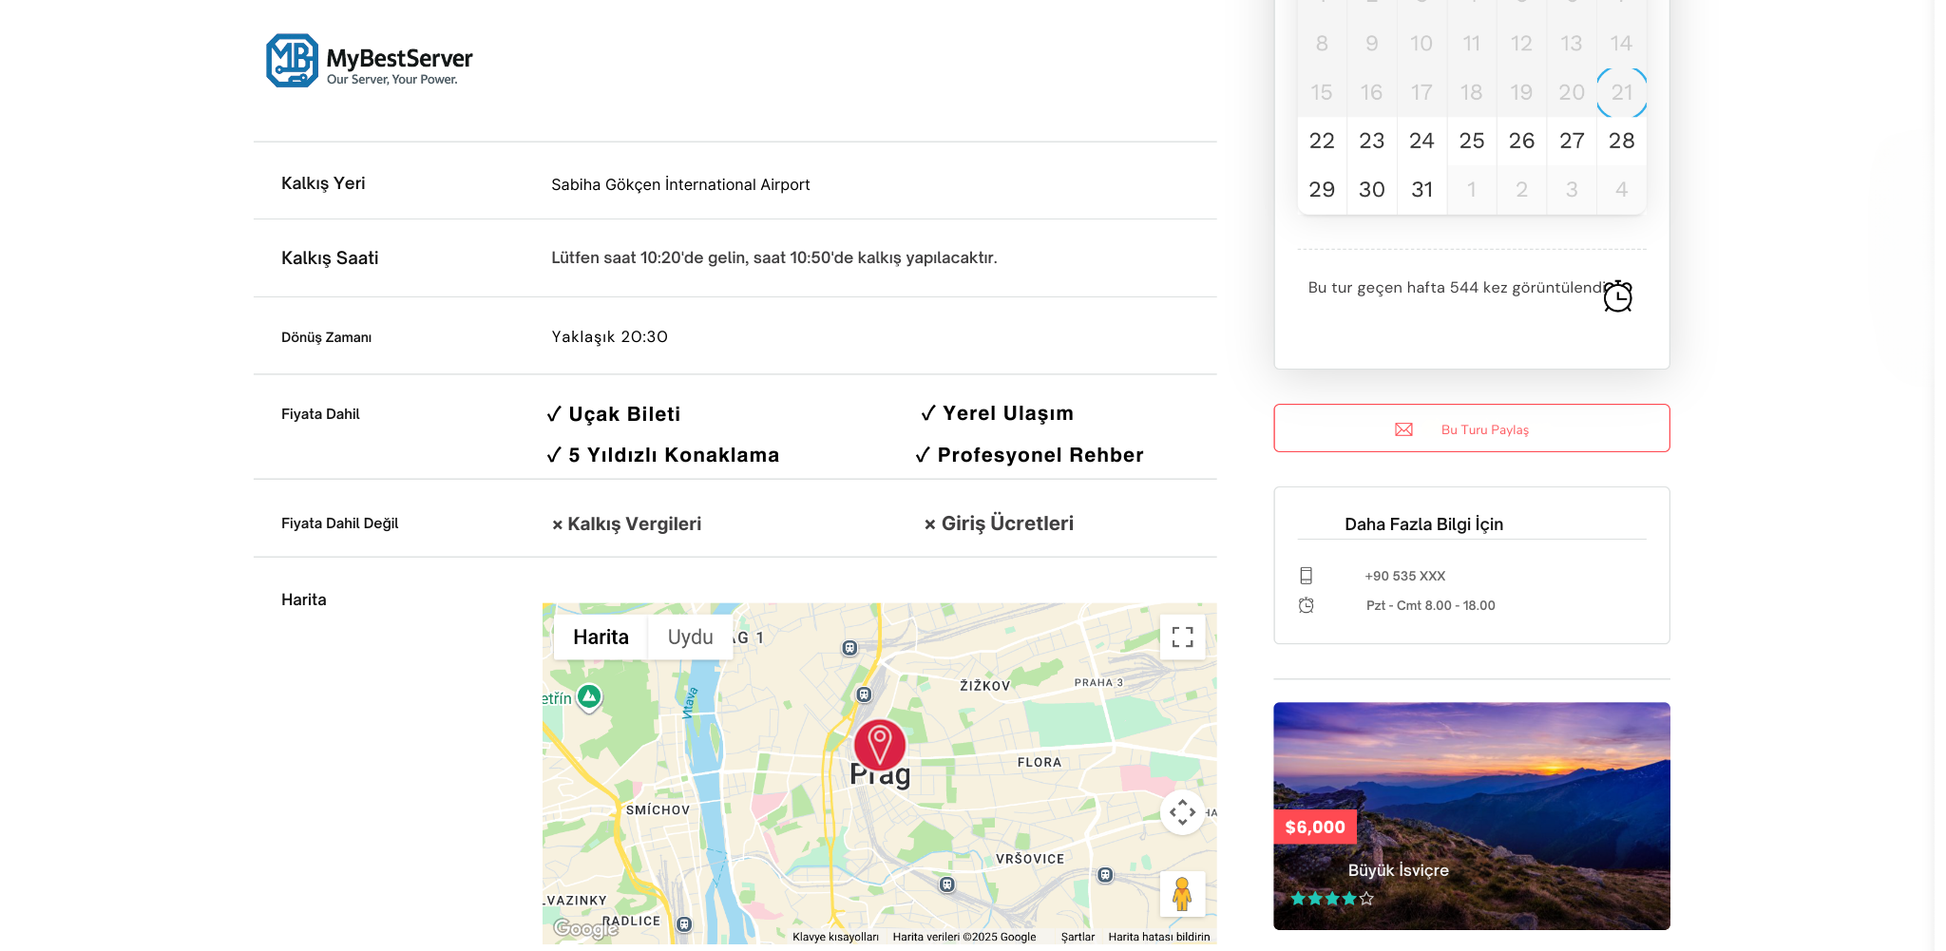Select calendar date 31
Image resolution: width=1946 pixels, height=951 pixels.
click(x=1422, y=190)
